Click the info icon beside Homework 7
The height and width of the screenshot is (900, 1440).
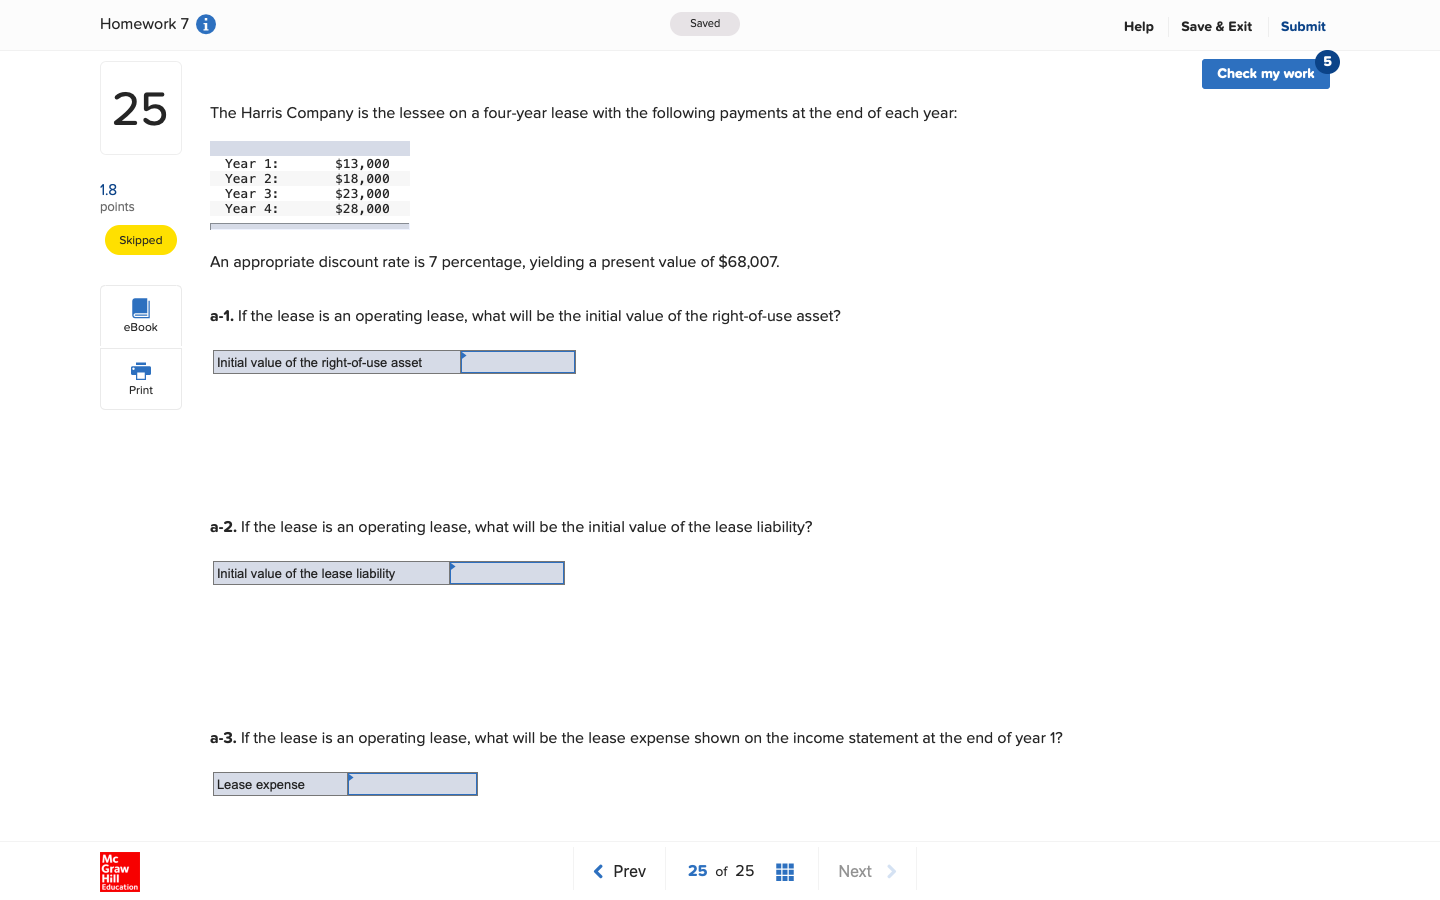click(x=205, y=24)
